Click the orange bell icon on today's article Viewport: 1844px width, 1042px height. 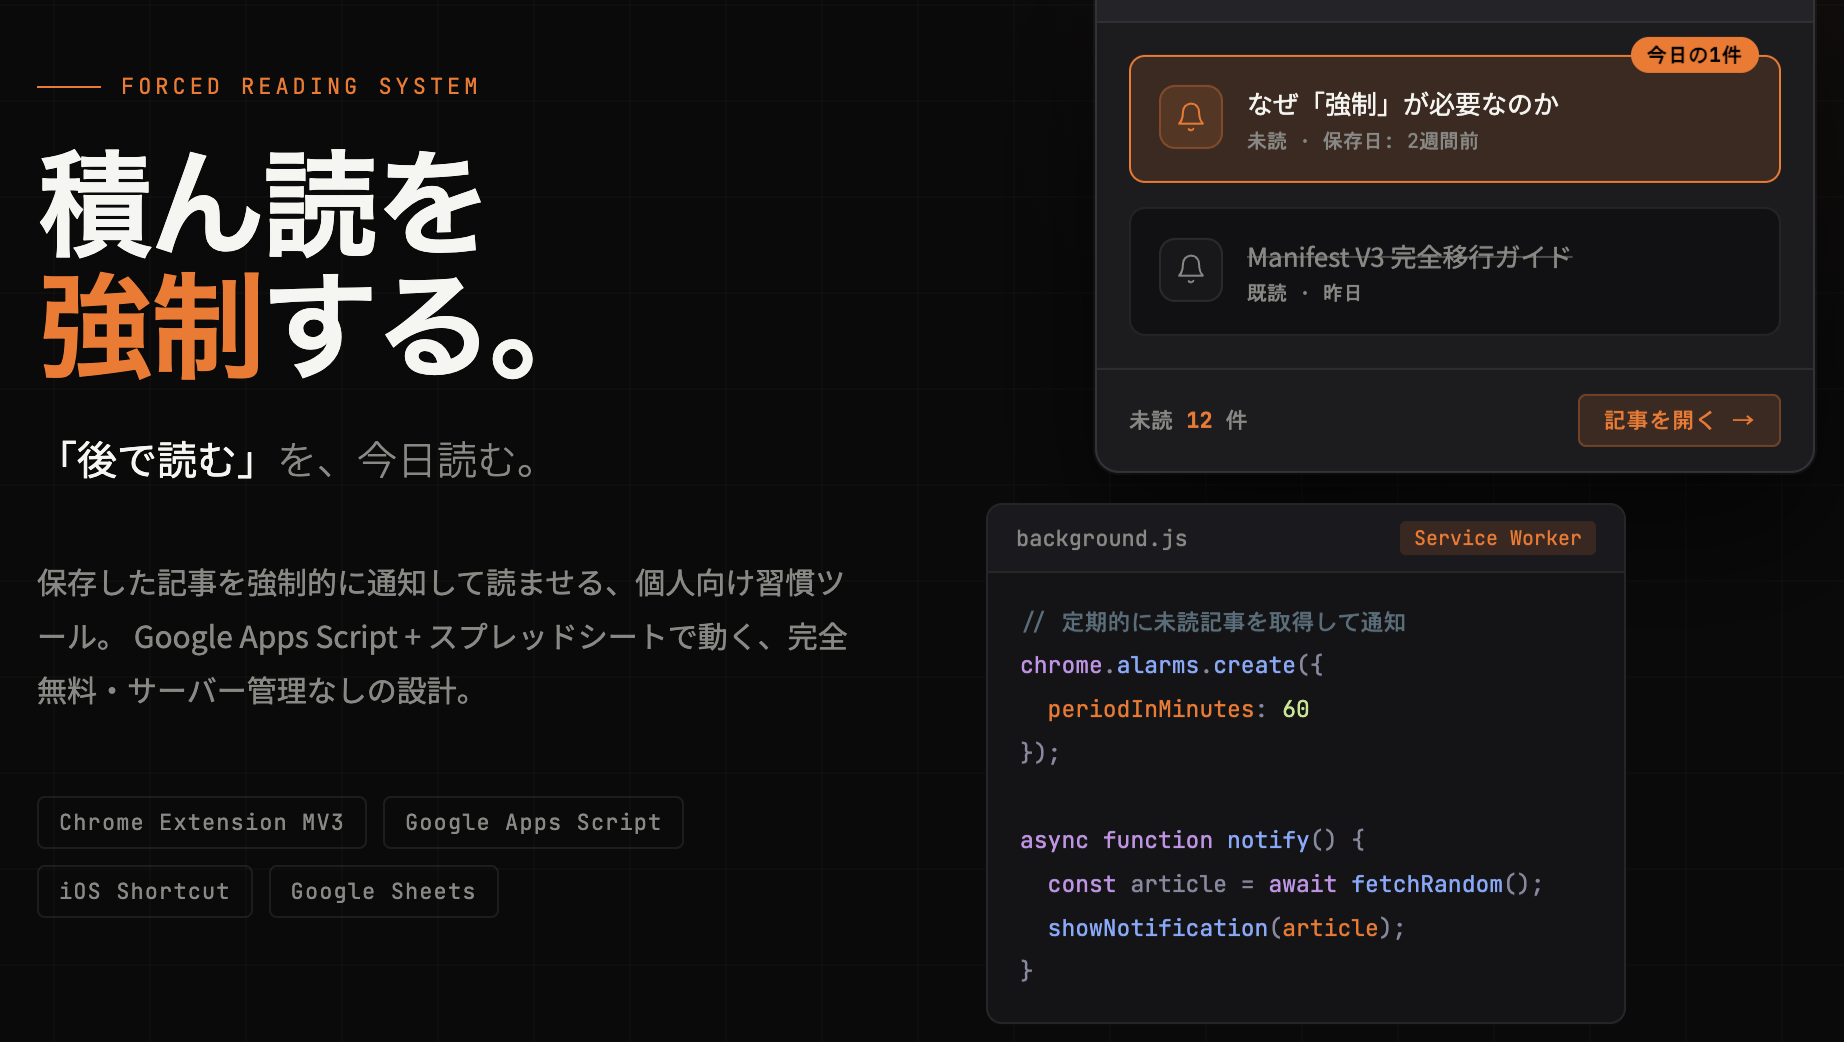[1190, 117]
